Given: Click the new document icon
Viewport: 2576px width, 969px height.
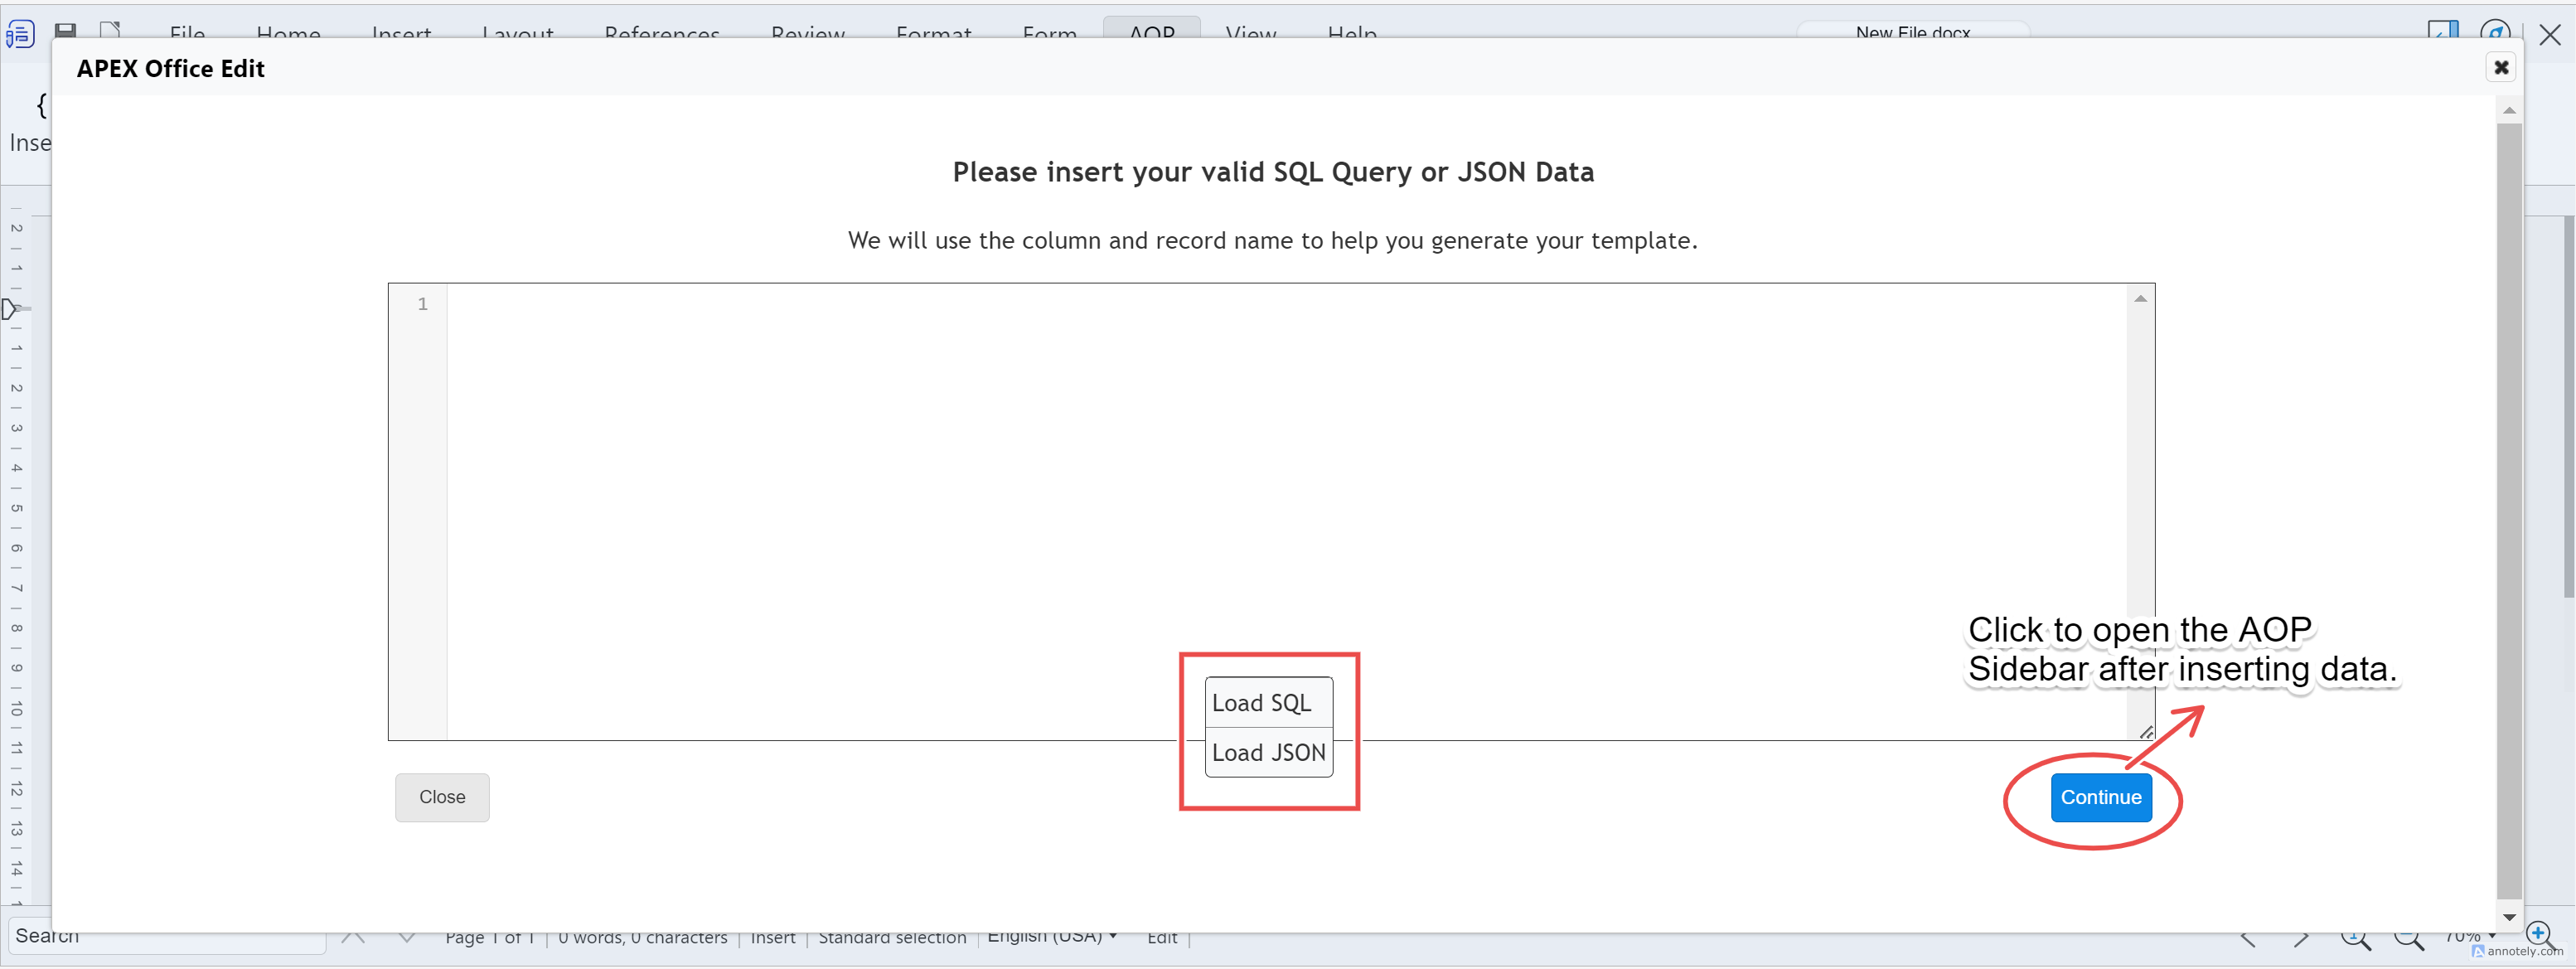Looking at the screenshot, I should coord(110,31).
